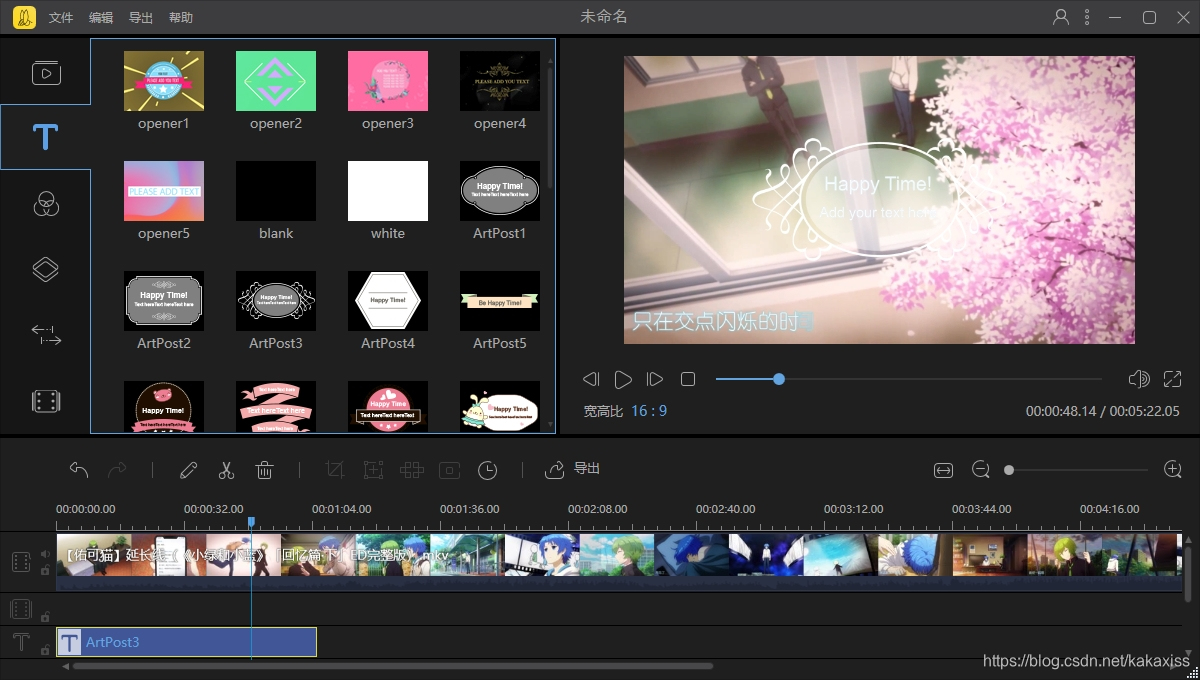Fit timeline to window width
Image resolution: width=1200 pixels, height=680 pixels.
pyautogui.click(x=943, y=470)
